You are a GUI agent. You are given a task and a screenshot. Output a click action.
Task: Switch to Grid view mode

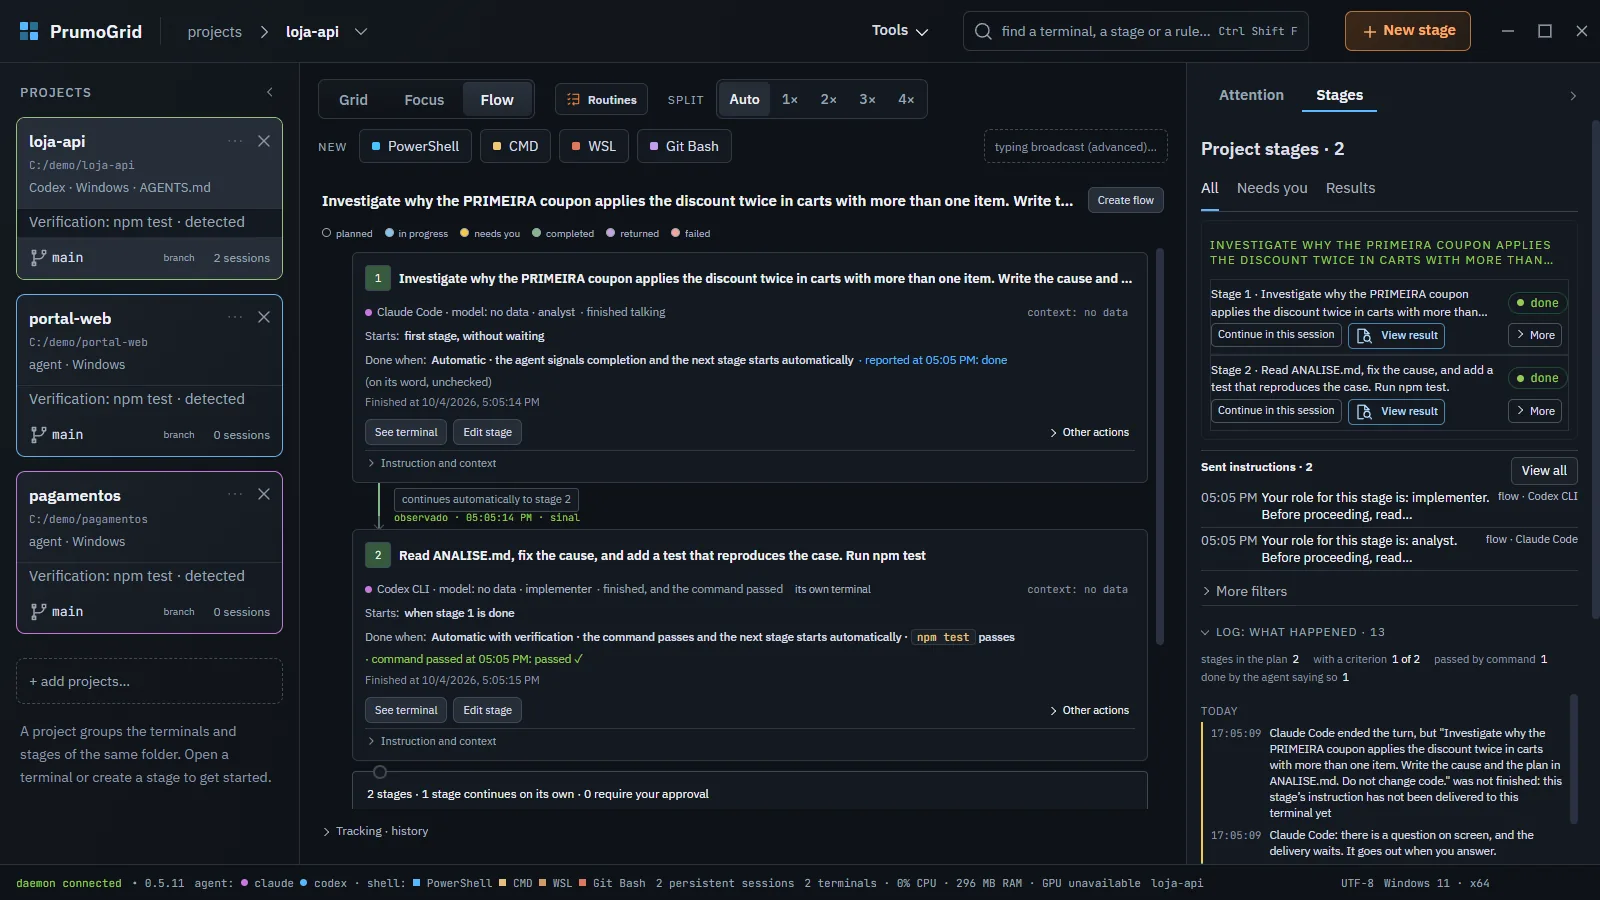(353, 100)
